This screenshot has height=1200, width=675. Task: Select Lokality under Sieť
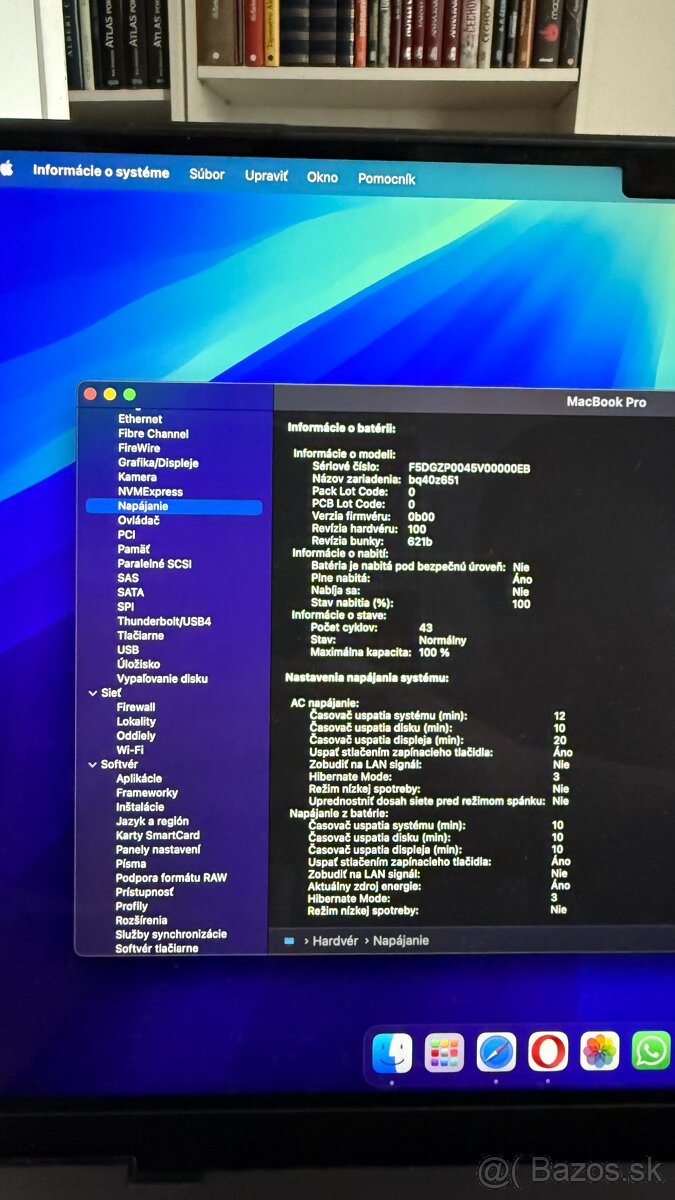(x=136, y=721)
